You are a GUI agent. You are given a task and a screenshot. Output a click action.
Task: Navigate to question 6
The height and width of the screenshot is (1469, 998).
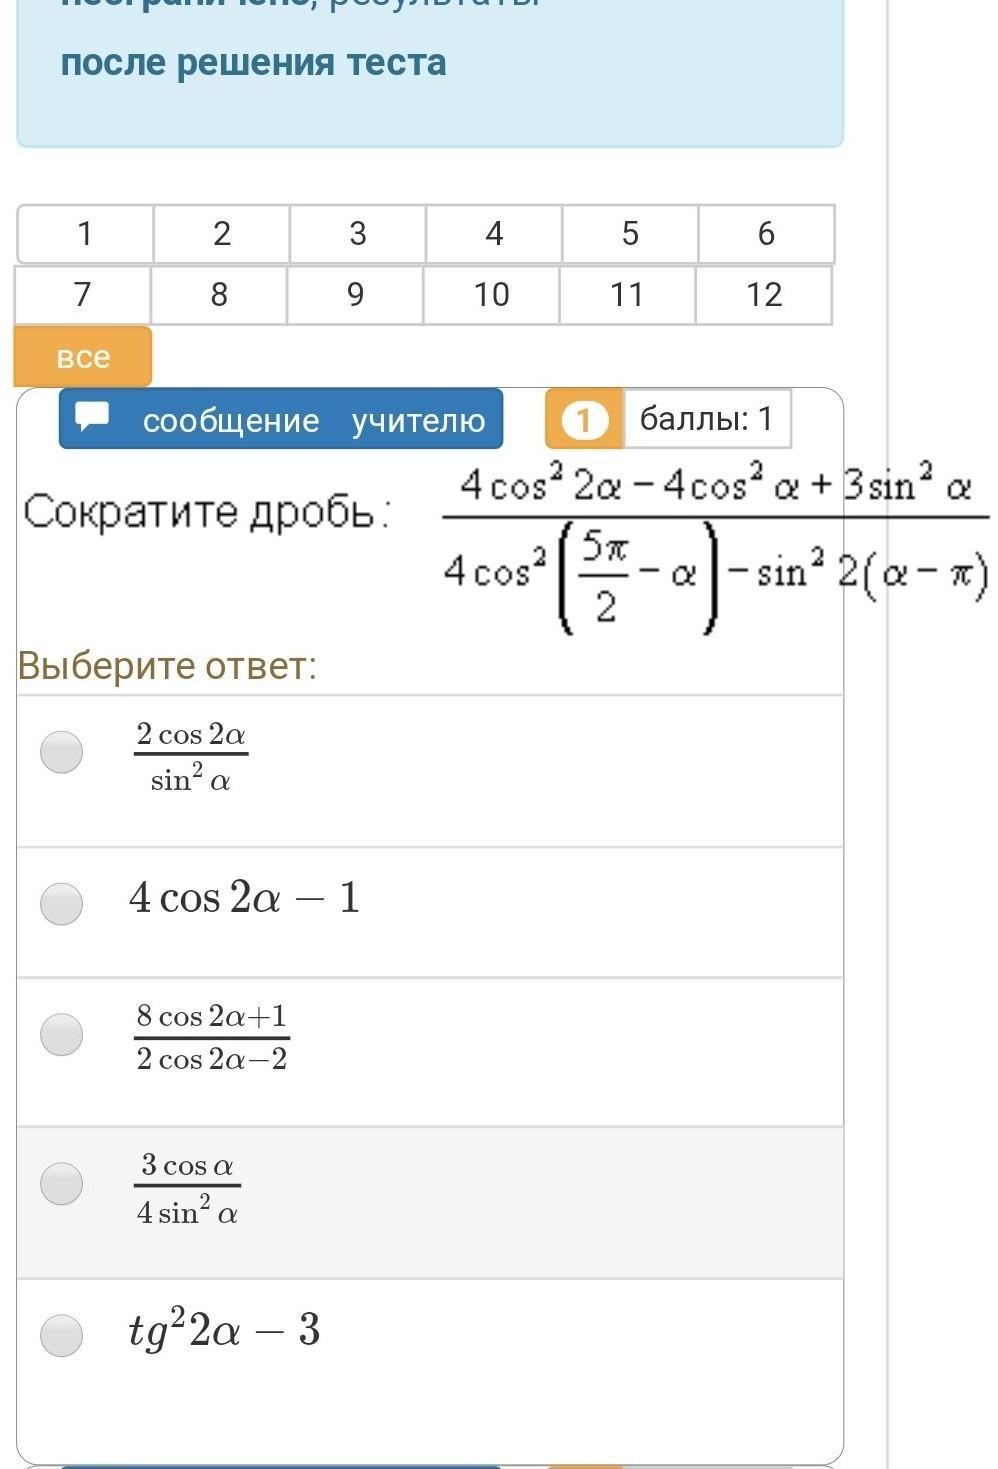pos(766,234)
